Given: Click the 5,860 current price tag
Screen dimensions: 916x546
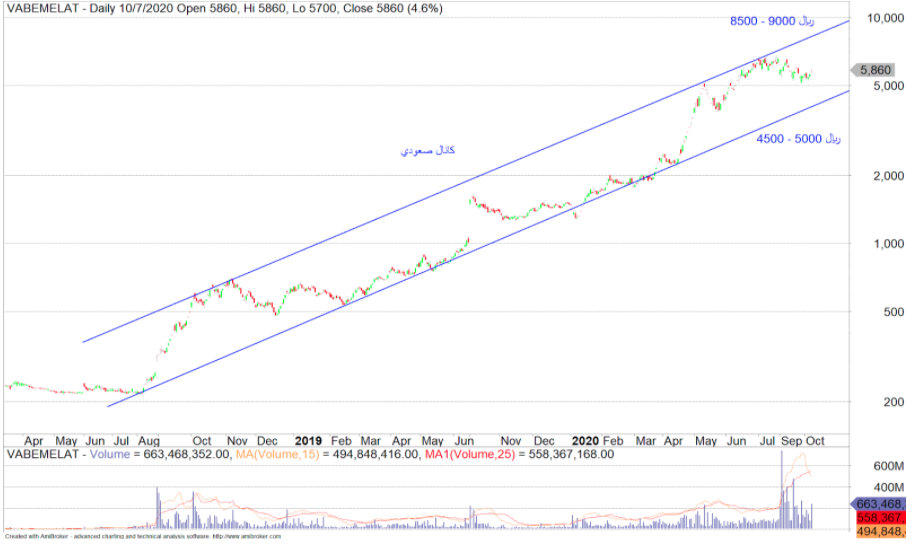Looking at the screenshot, I should pos(874,70).
